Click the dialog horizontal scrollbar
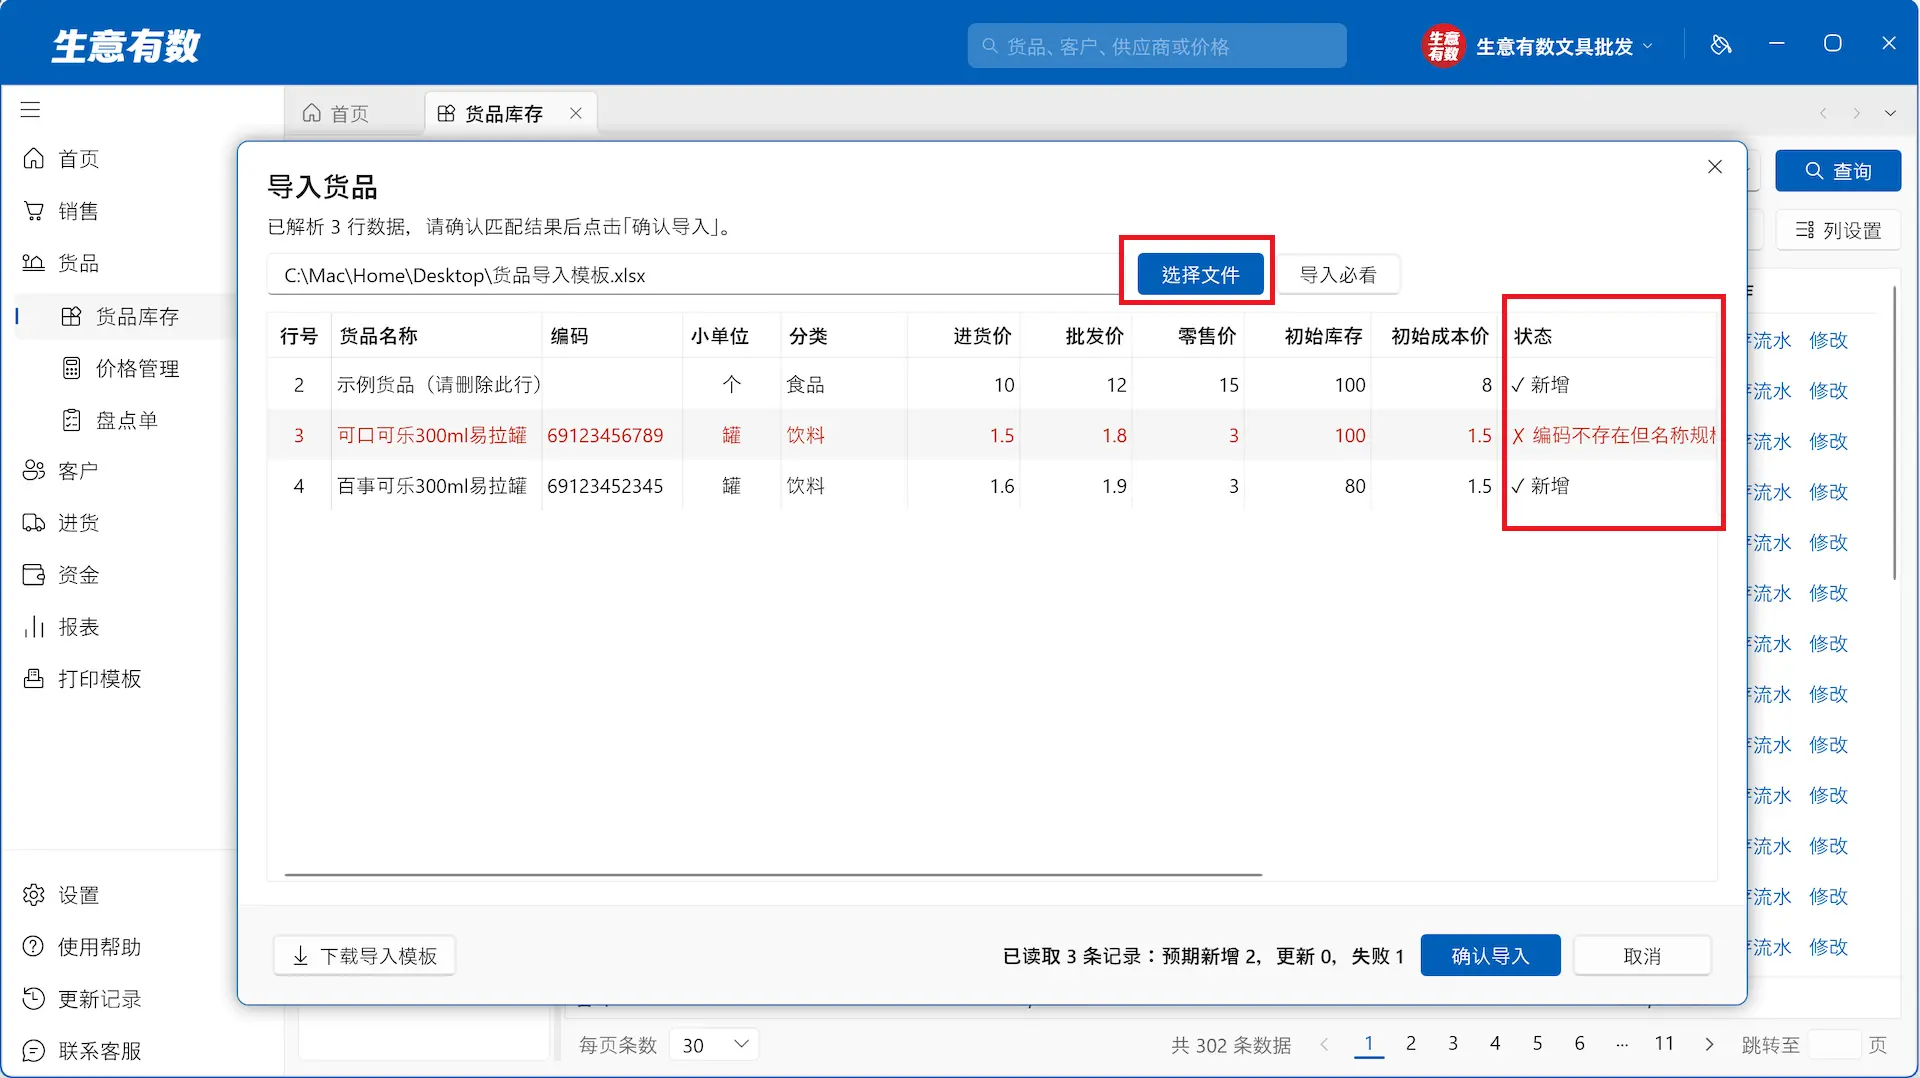1920x1078 pixels. (773, 875)
